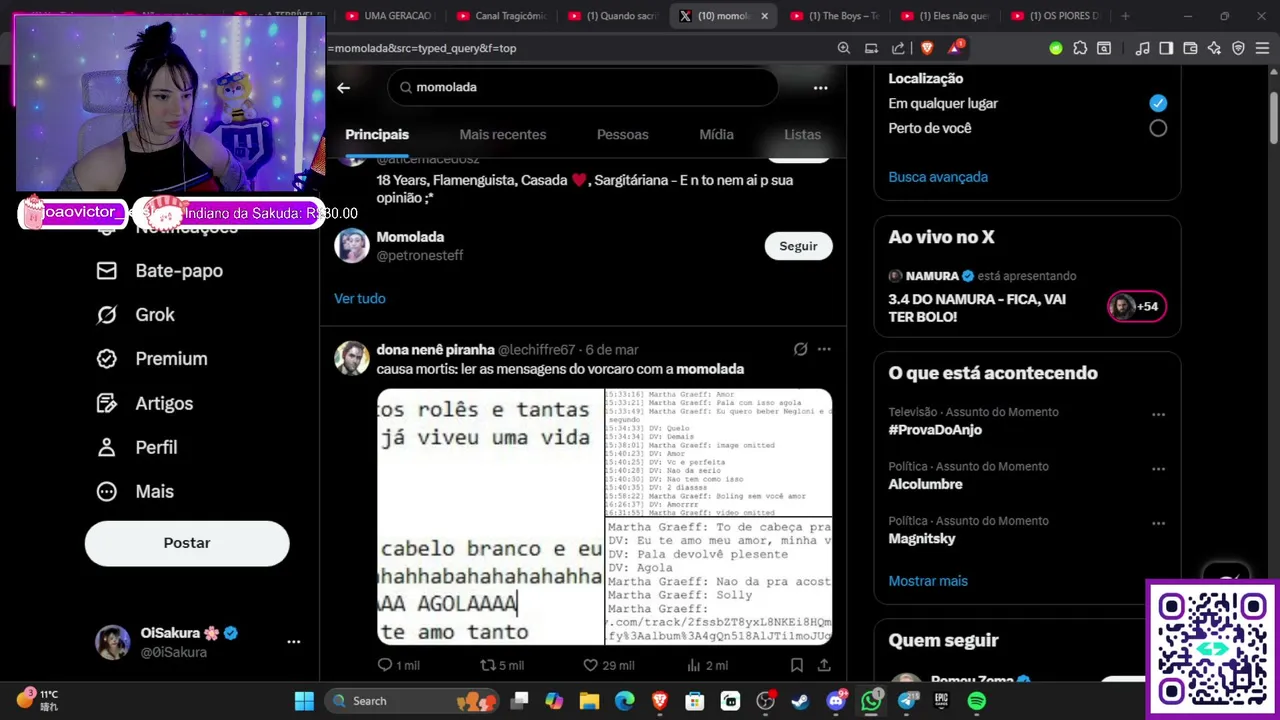Open Bate-papo in the sidebar
1280x720 pixels.
[x=160, y=271]
